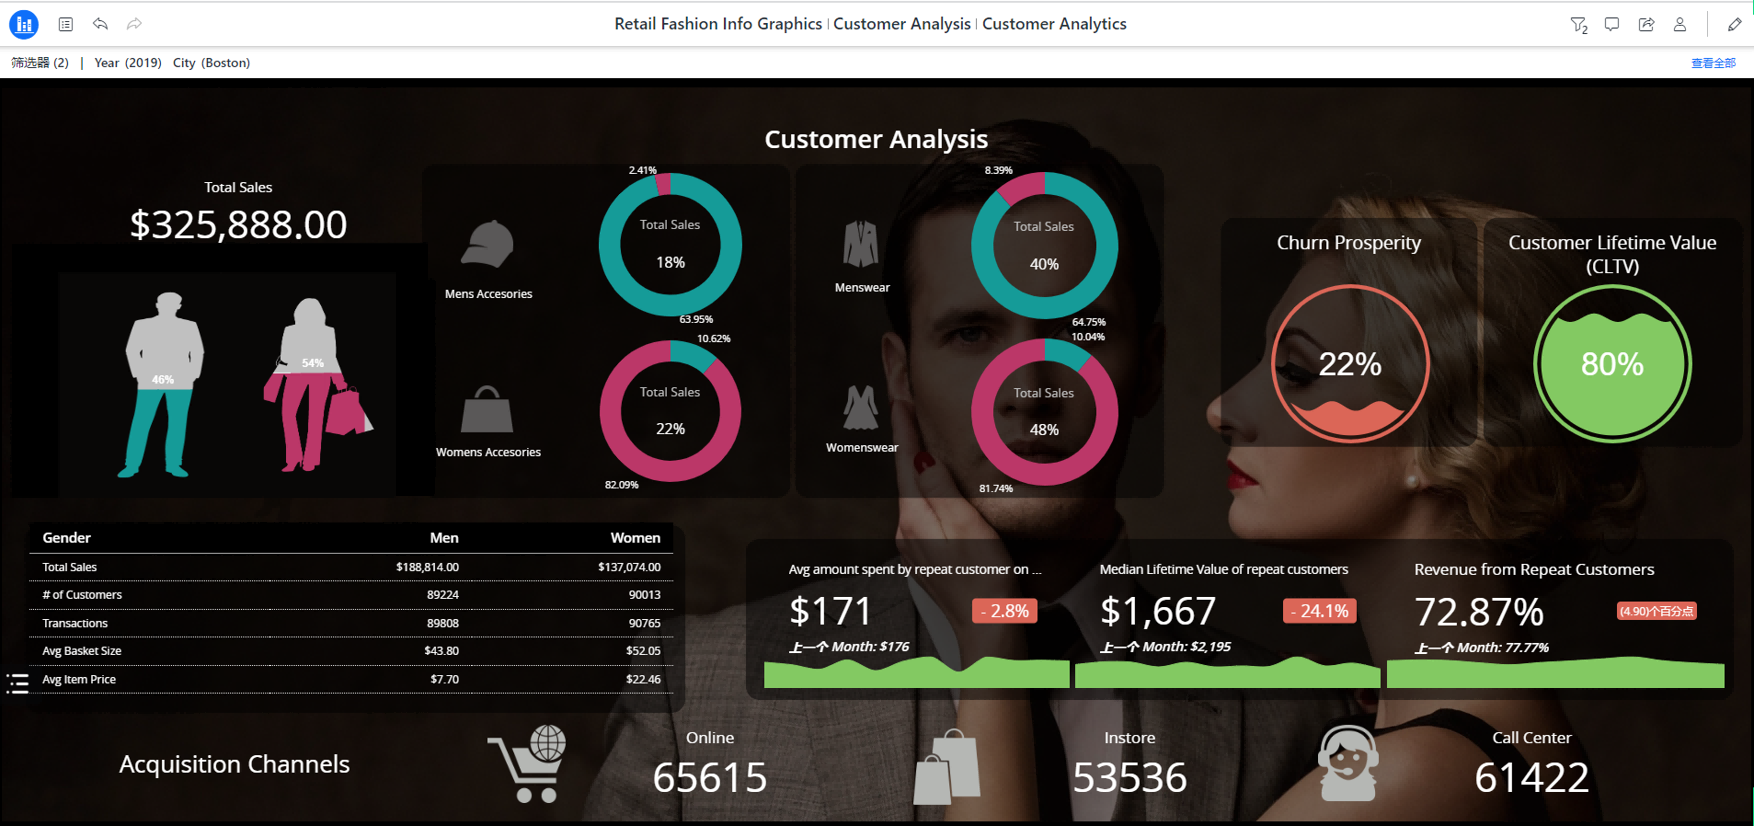
Task: Go to the Customer Analysis breadcrumb
Action: 902,24
